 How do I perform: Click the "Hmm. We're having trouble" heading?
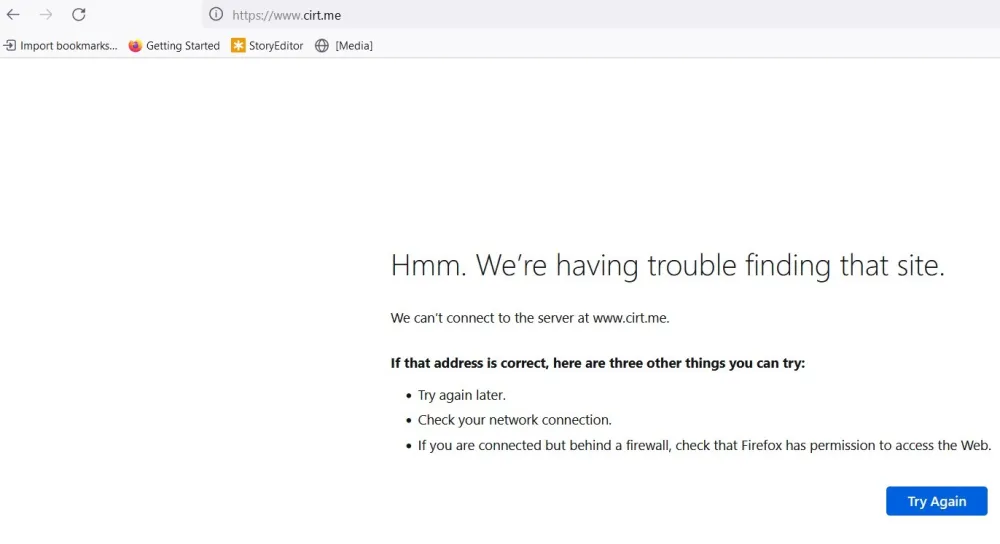click(667, 266)
